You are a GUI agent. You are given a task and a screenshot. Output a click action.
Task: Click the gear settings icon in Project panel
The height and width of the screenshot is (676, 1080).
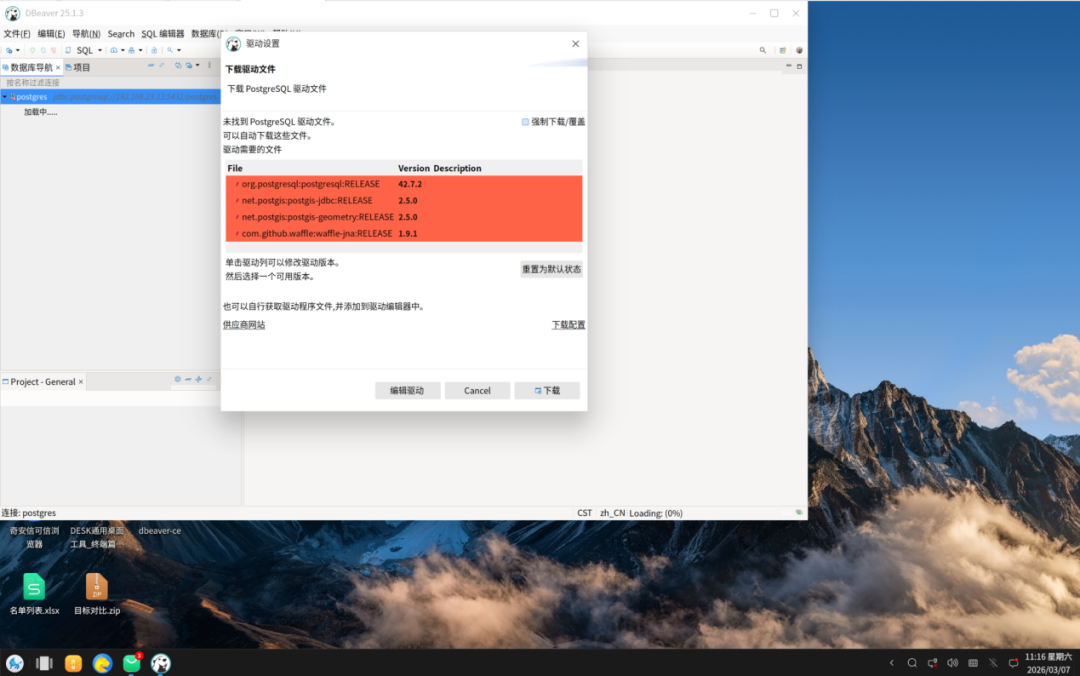[x=178, y=379]
